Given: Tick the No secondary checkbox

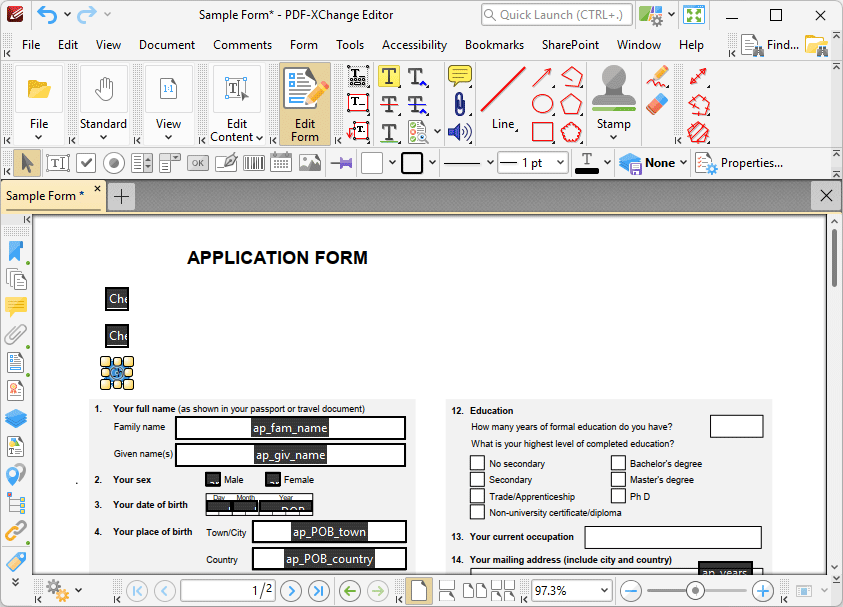Looking at the screenshot, I should [x=477, y=463].
